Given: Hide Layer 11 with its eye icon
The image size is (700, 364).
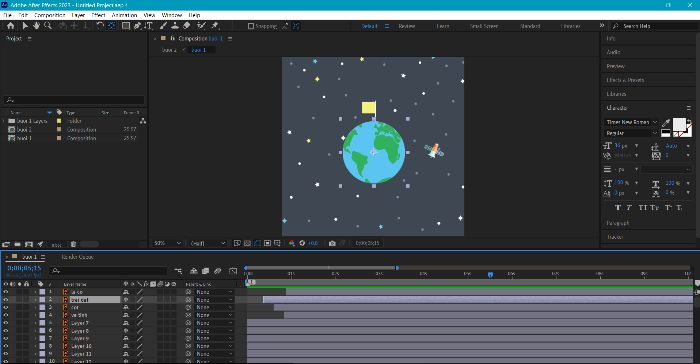Looking at the screenshot, I should (6, 354).
